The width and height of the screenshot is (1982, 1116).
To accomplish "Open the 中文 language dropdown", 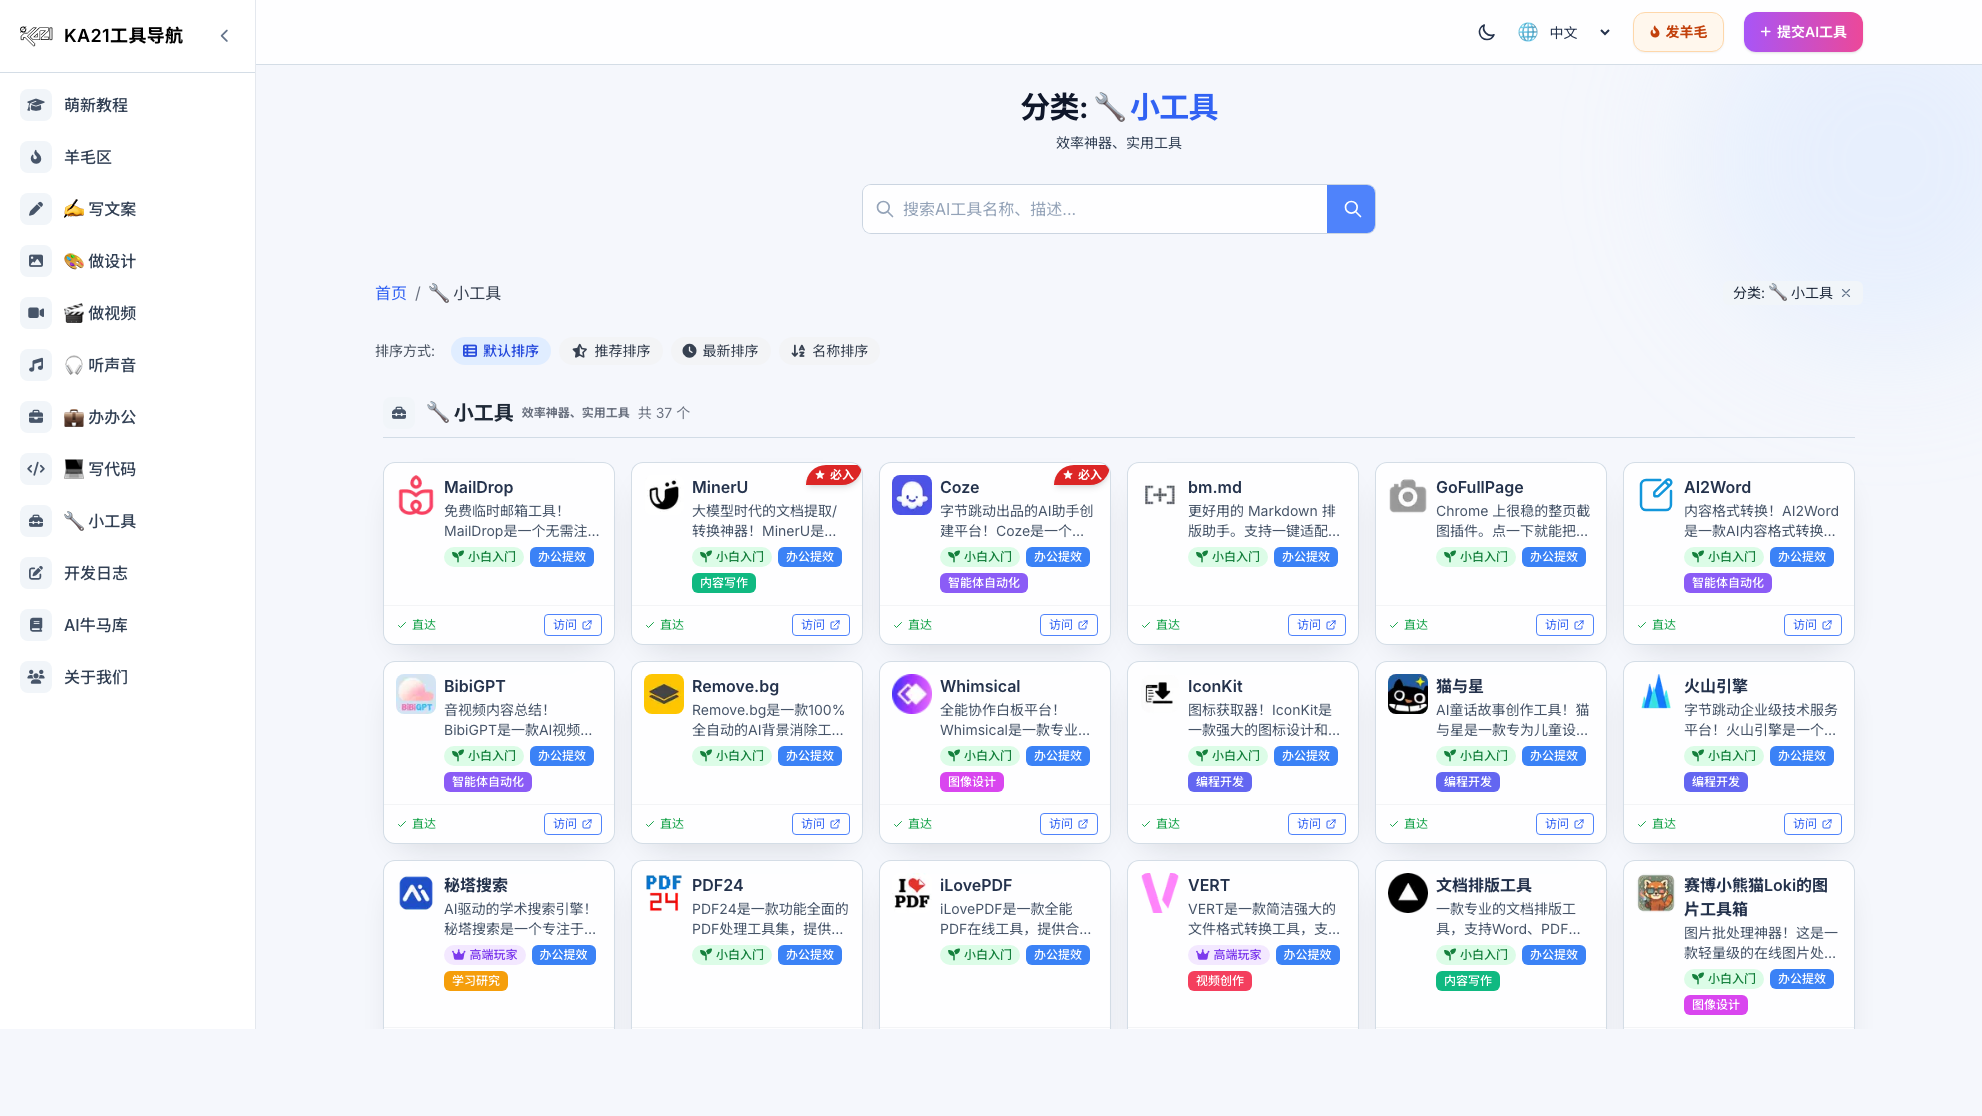I will click(x=1564, y=32).
